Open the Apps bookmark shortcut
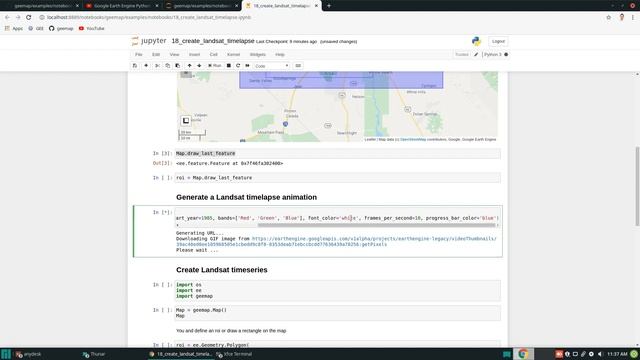640x360 pixels. click(14, 29)
